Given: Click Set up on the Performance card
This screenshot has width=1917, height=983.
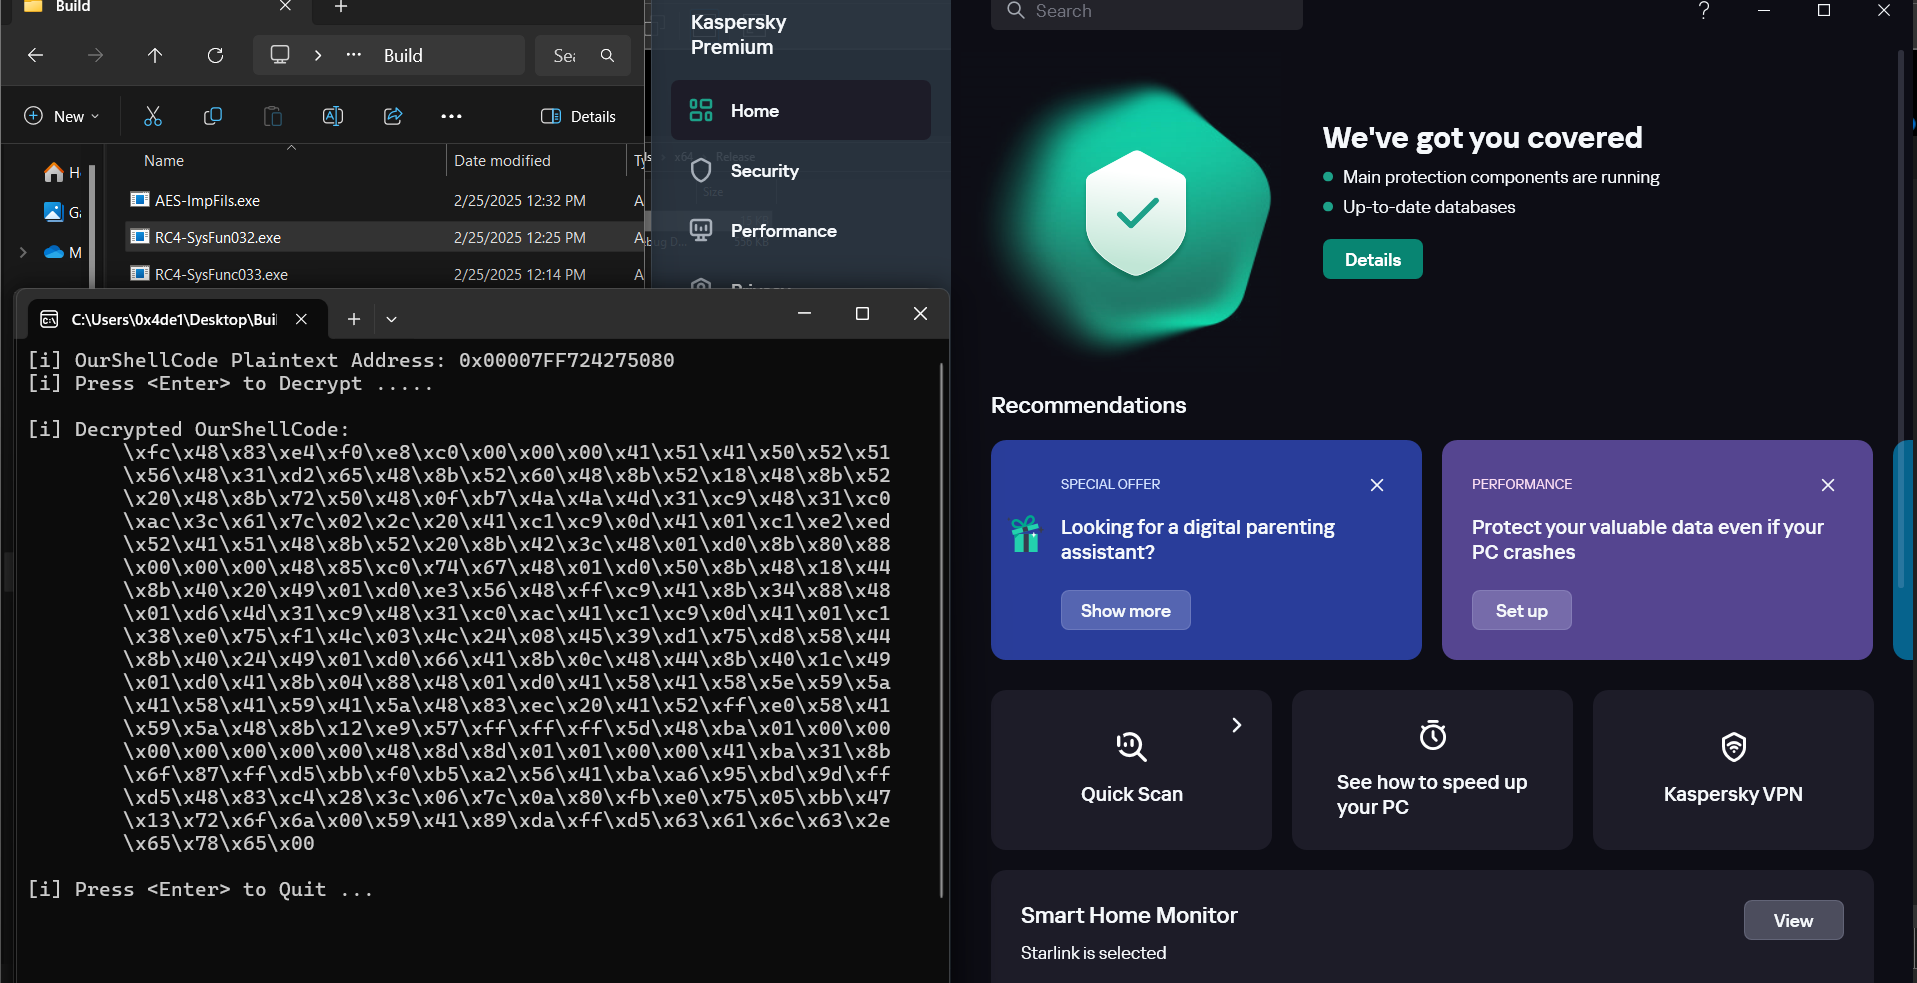Looking at the screenshot, I should point(1521,611).
